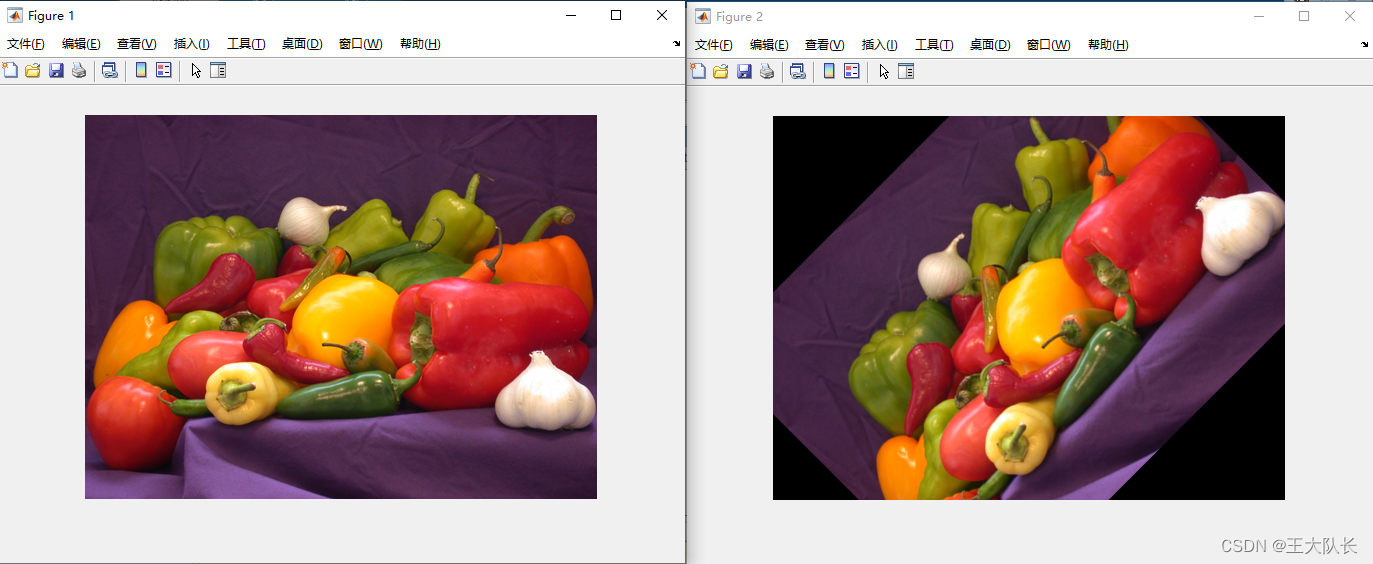Open 查看(V) menu in Figure 2
Viewport: 1373px width, 564px height.
[824, 45]
